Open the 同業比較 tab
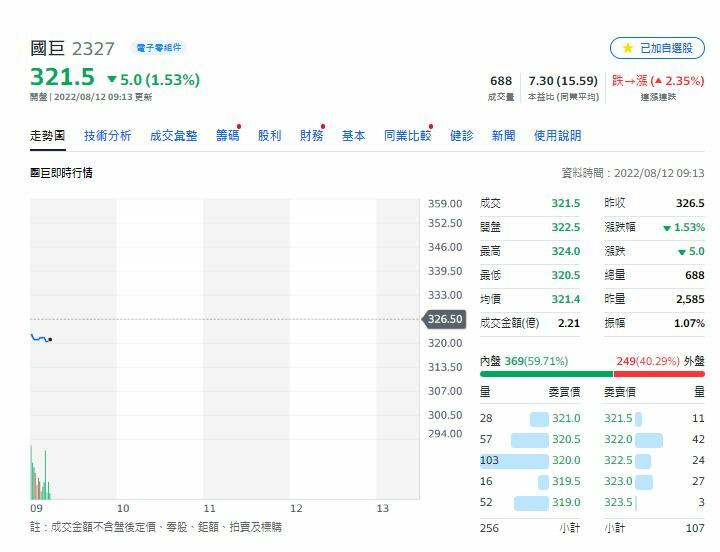720x552 pixels. tap(408, 136)
